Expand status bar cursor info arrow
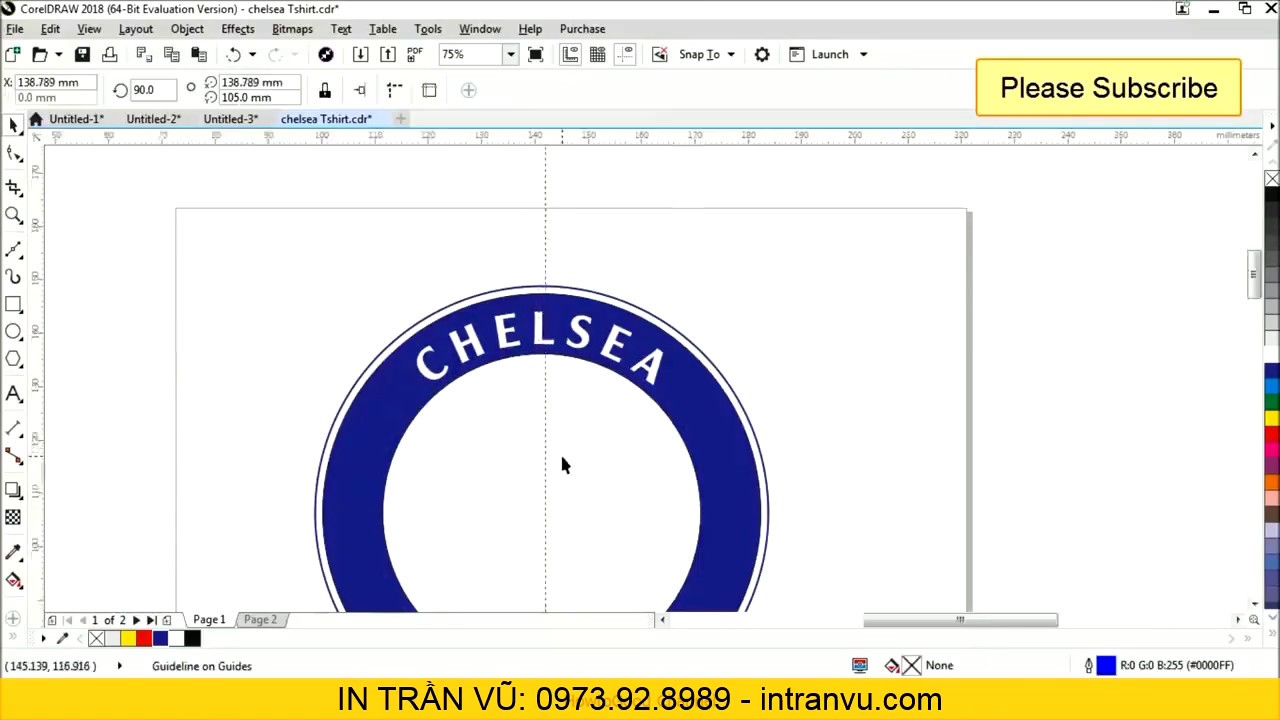 coord(119,665)
